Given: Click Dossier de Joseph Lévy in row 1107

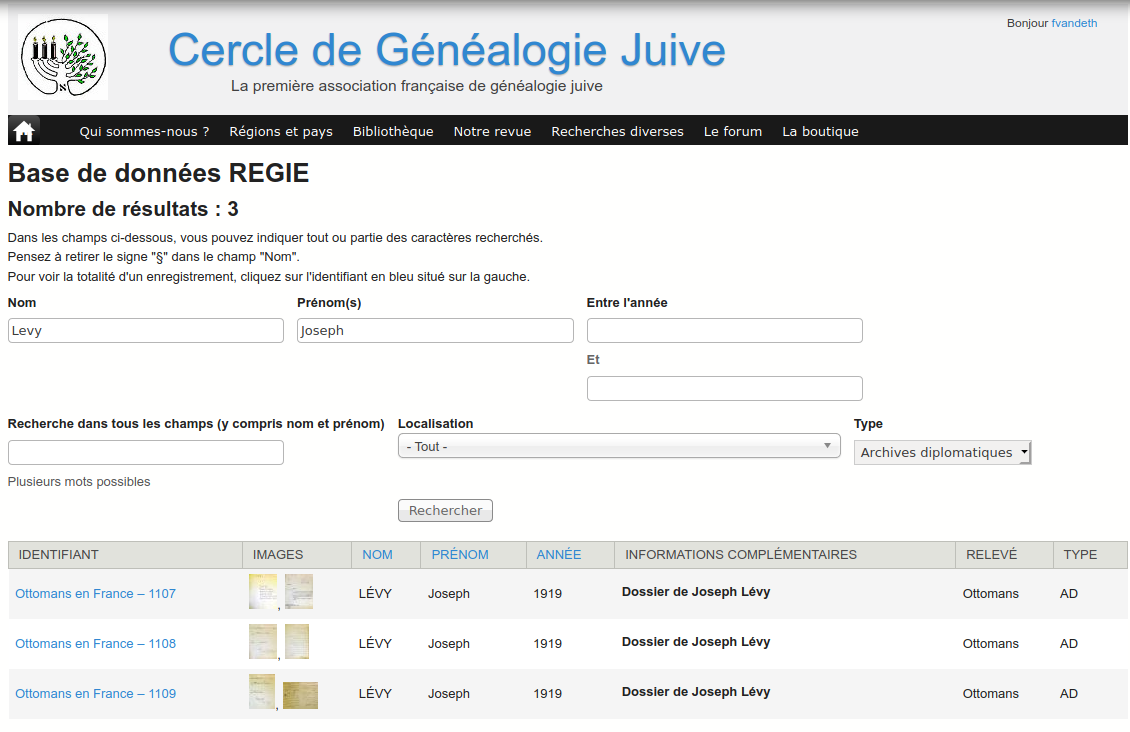Looking at the screenshot, I should click(696, 592).
